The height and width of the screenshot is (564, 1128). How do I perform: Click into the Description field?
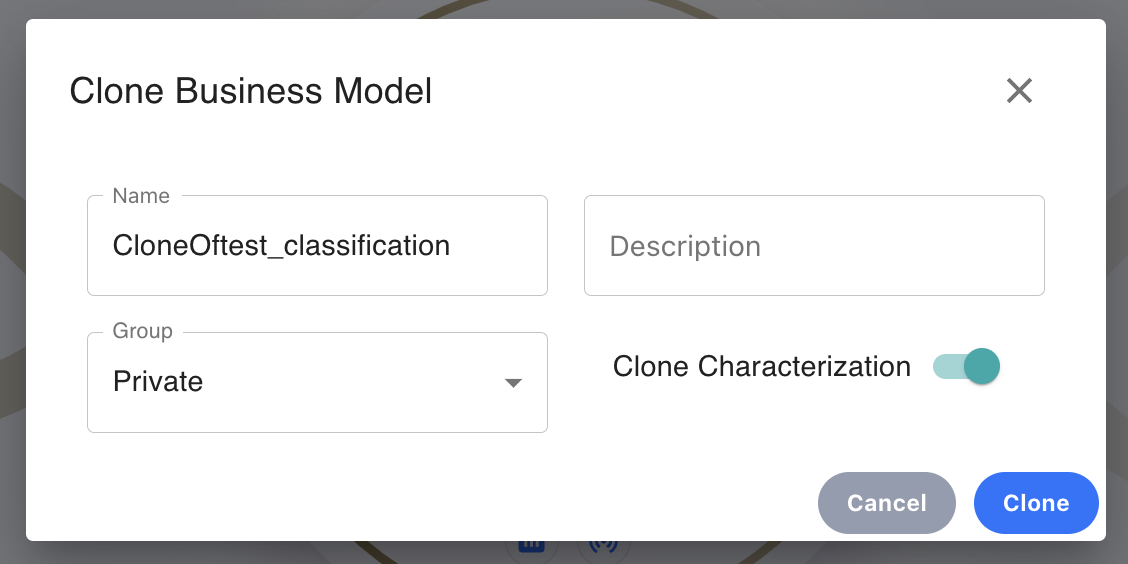(x=814, y=245)
